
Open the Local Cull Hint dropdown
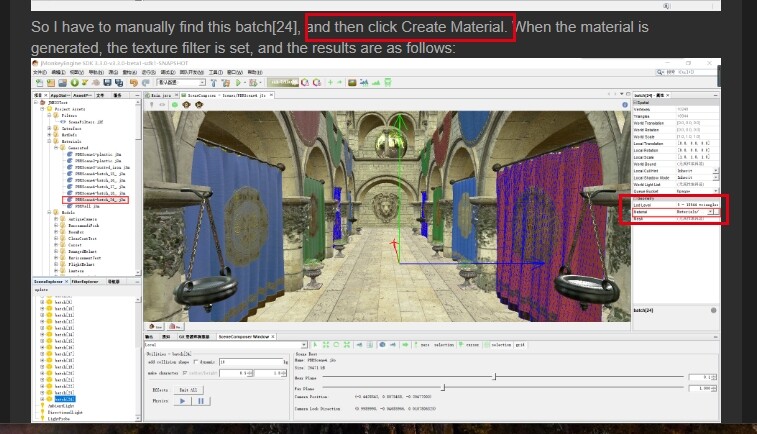(715, 171)
